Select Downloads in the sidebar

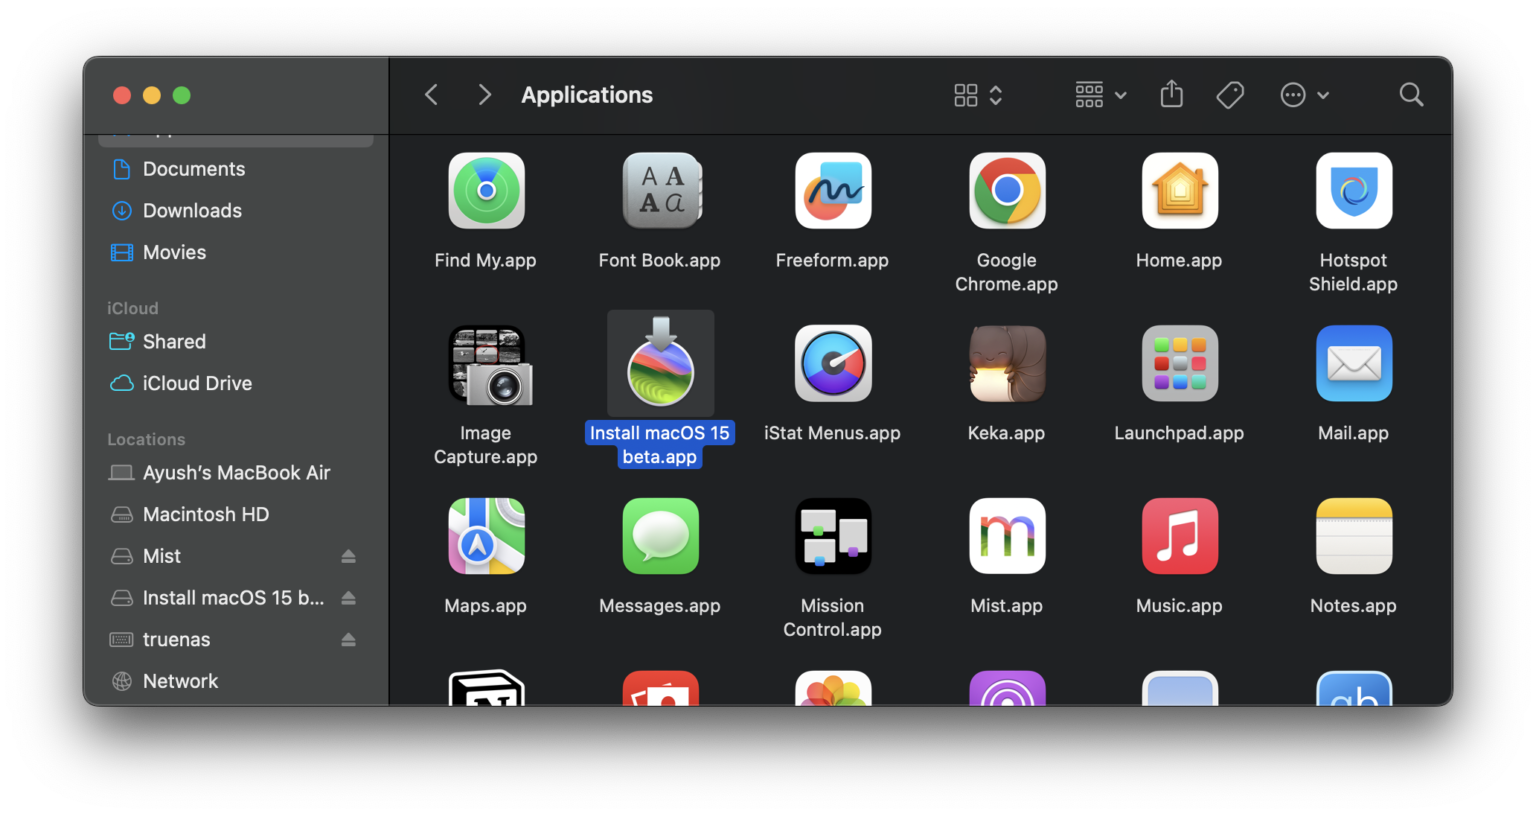191,210
